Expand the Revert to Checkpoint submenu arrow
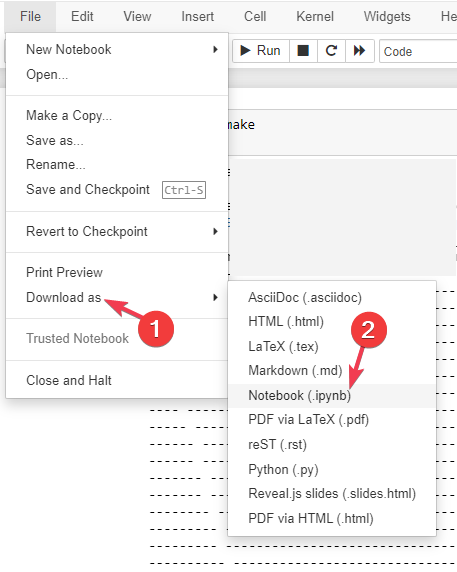Image resolution: width=457 pixels, height=572 pixels. (216, 231)
